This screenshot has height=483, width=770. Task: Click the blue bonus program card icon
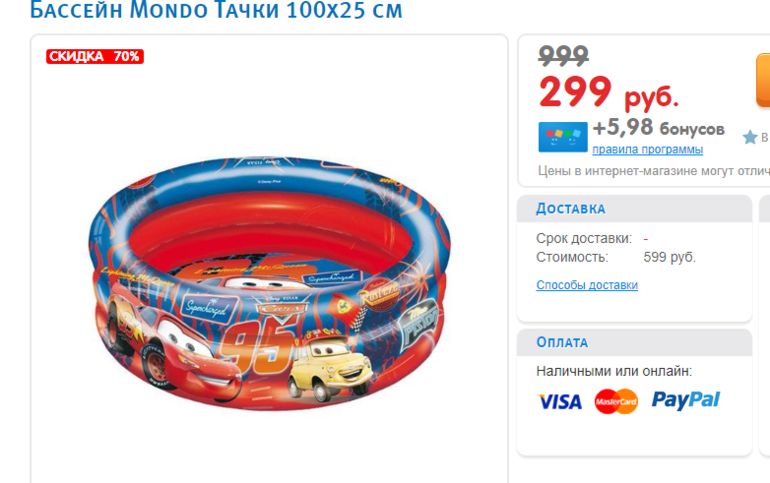(563, 137)
